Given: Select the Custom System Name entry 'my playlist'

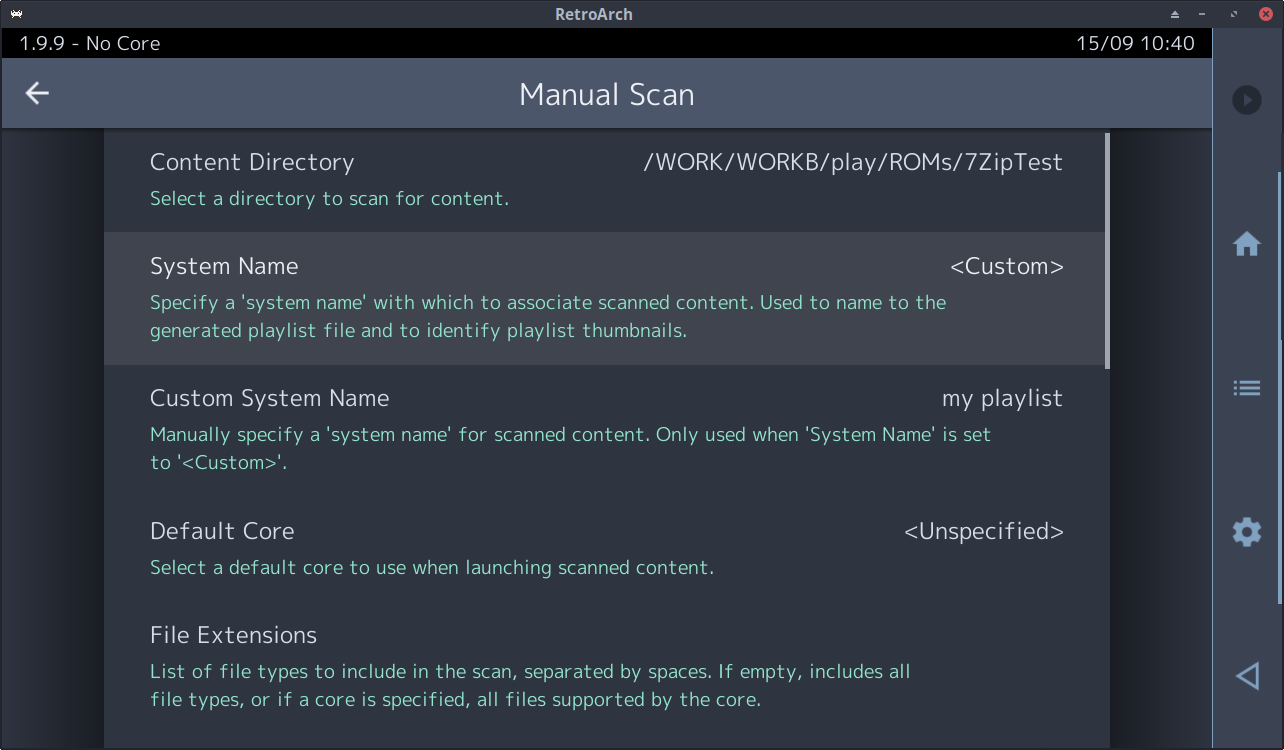Looking at the screenshot, I should 1002,398.
